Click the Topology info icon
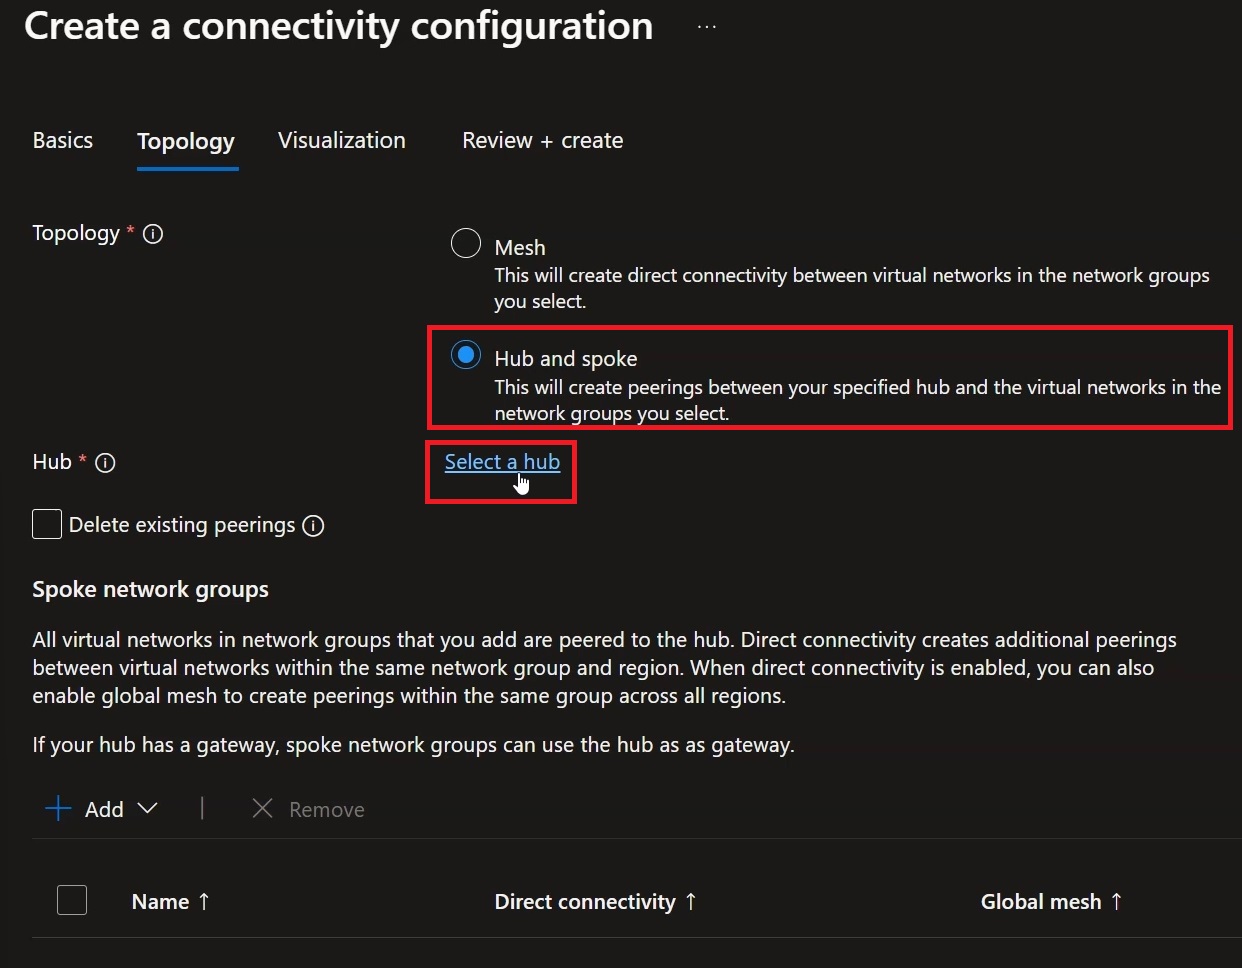Viewport: 1242px width, 968px height. pyautogui.click(x=153, y=234)
